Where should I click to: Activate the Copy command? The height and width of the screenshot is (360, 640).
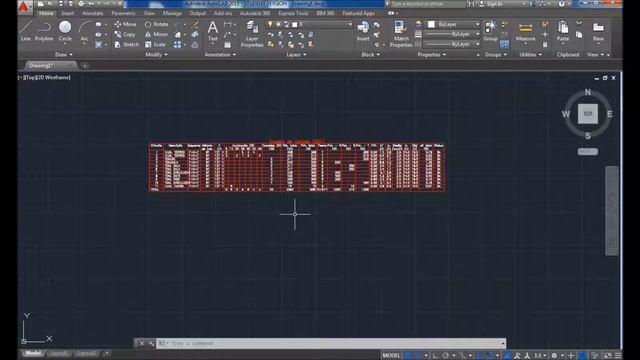point(125,35)
